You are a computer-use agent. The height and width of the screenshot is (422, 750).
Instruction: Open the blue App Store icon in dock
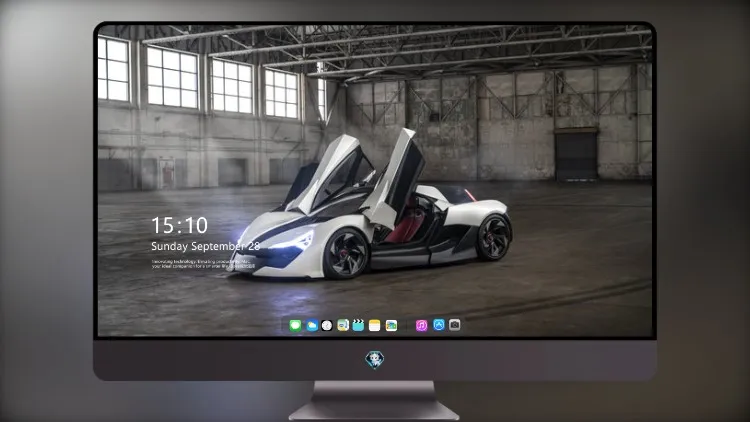[x=439, y=325]
